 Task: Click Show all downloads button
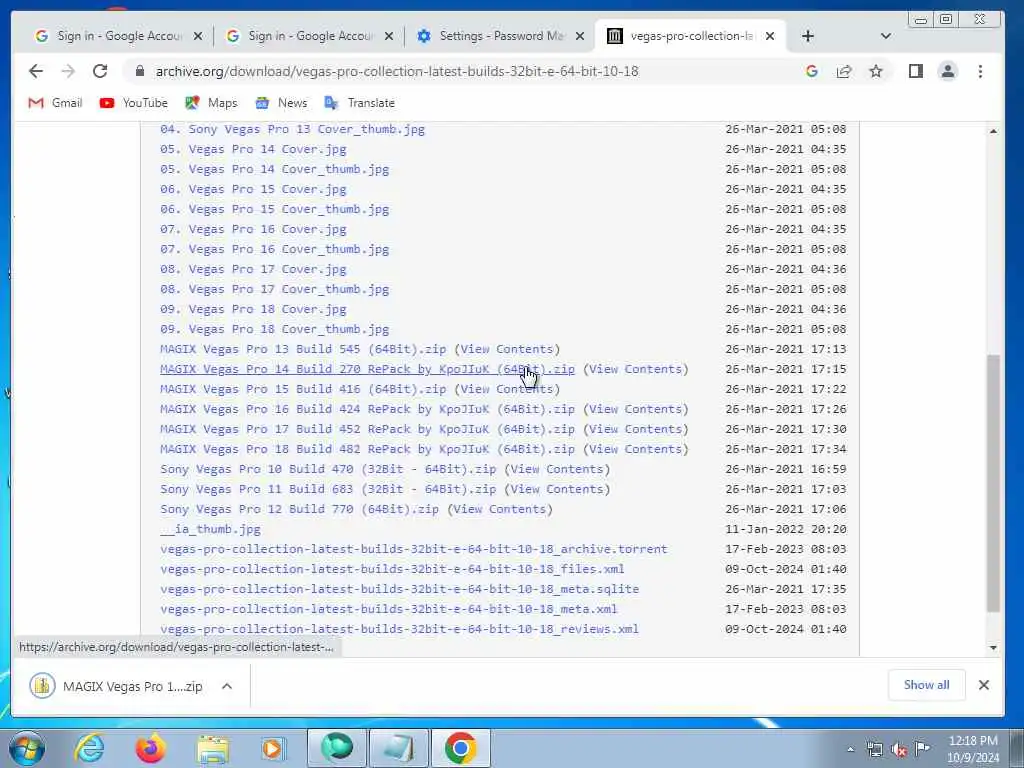coord(926,685)
